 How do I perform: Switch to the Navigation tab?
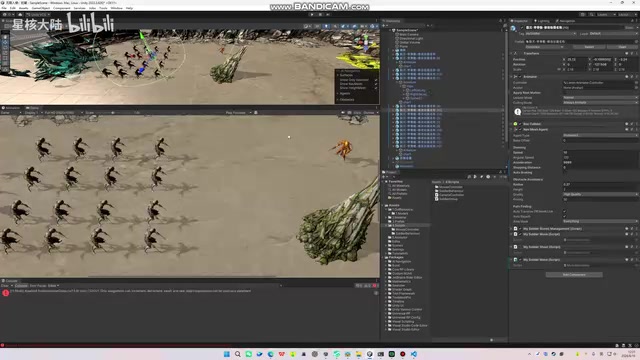[566, 21]
